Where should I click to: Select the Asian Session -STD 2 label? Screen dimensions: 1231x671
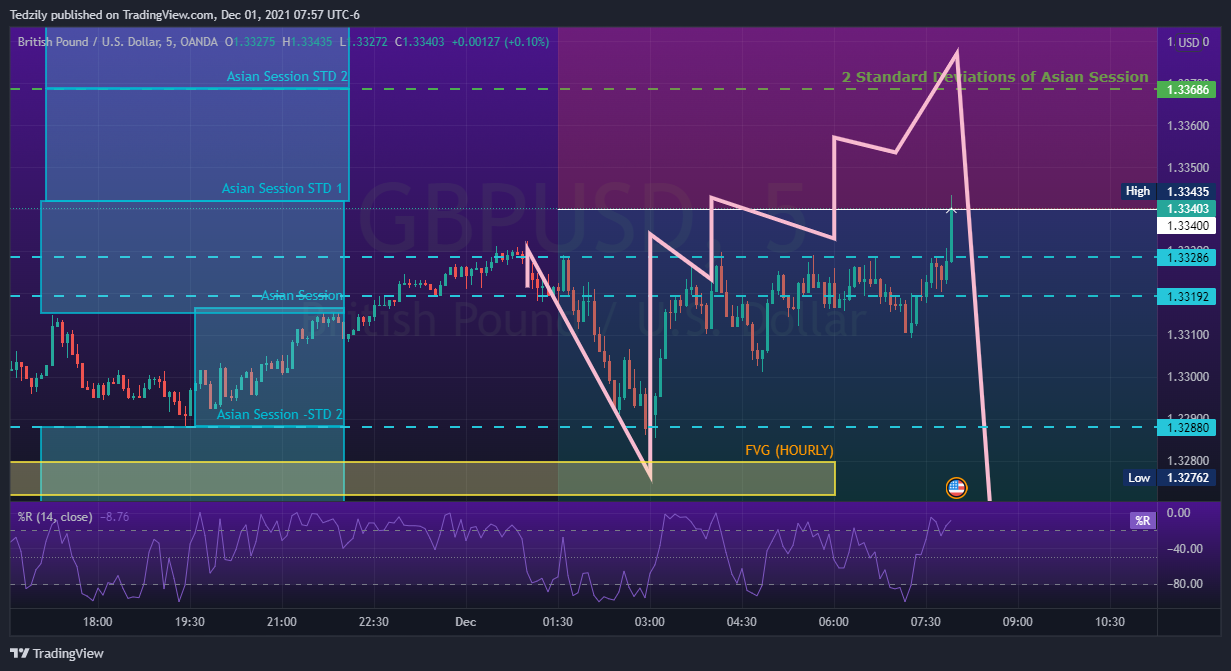pyautogui.click(x=280, y=414)
